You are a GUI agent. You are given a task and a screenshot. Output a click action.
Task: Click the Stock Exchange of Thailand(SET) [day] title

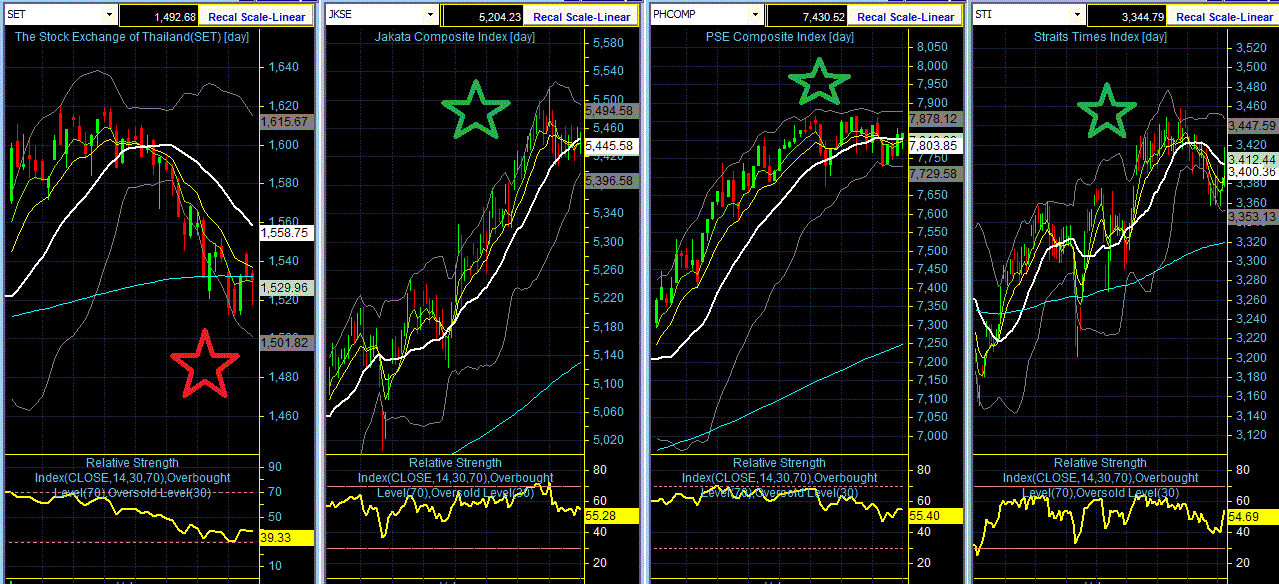tap(131, 37)
